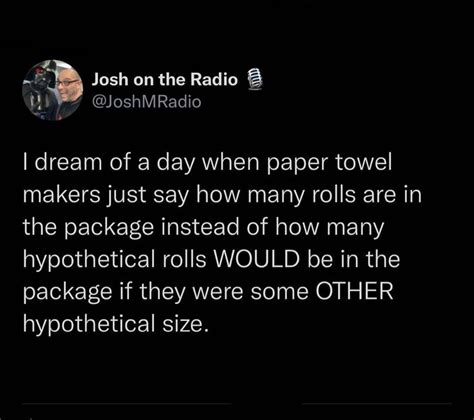Screen dimensions: 474x420
Task: Click the man's glasses in the avatar
Action: point(68,82)
